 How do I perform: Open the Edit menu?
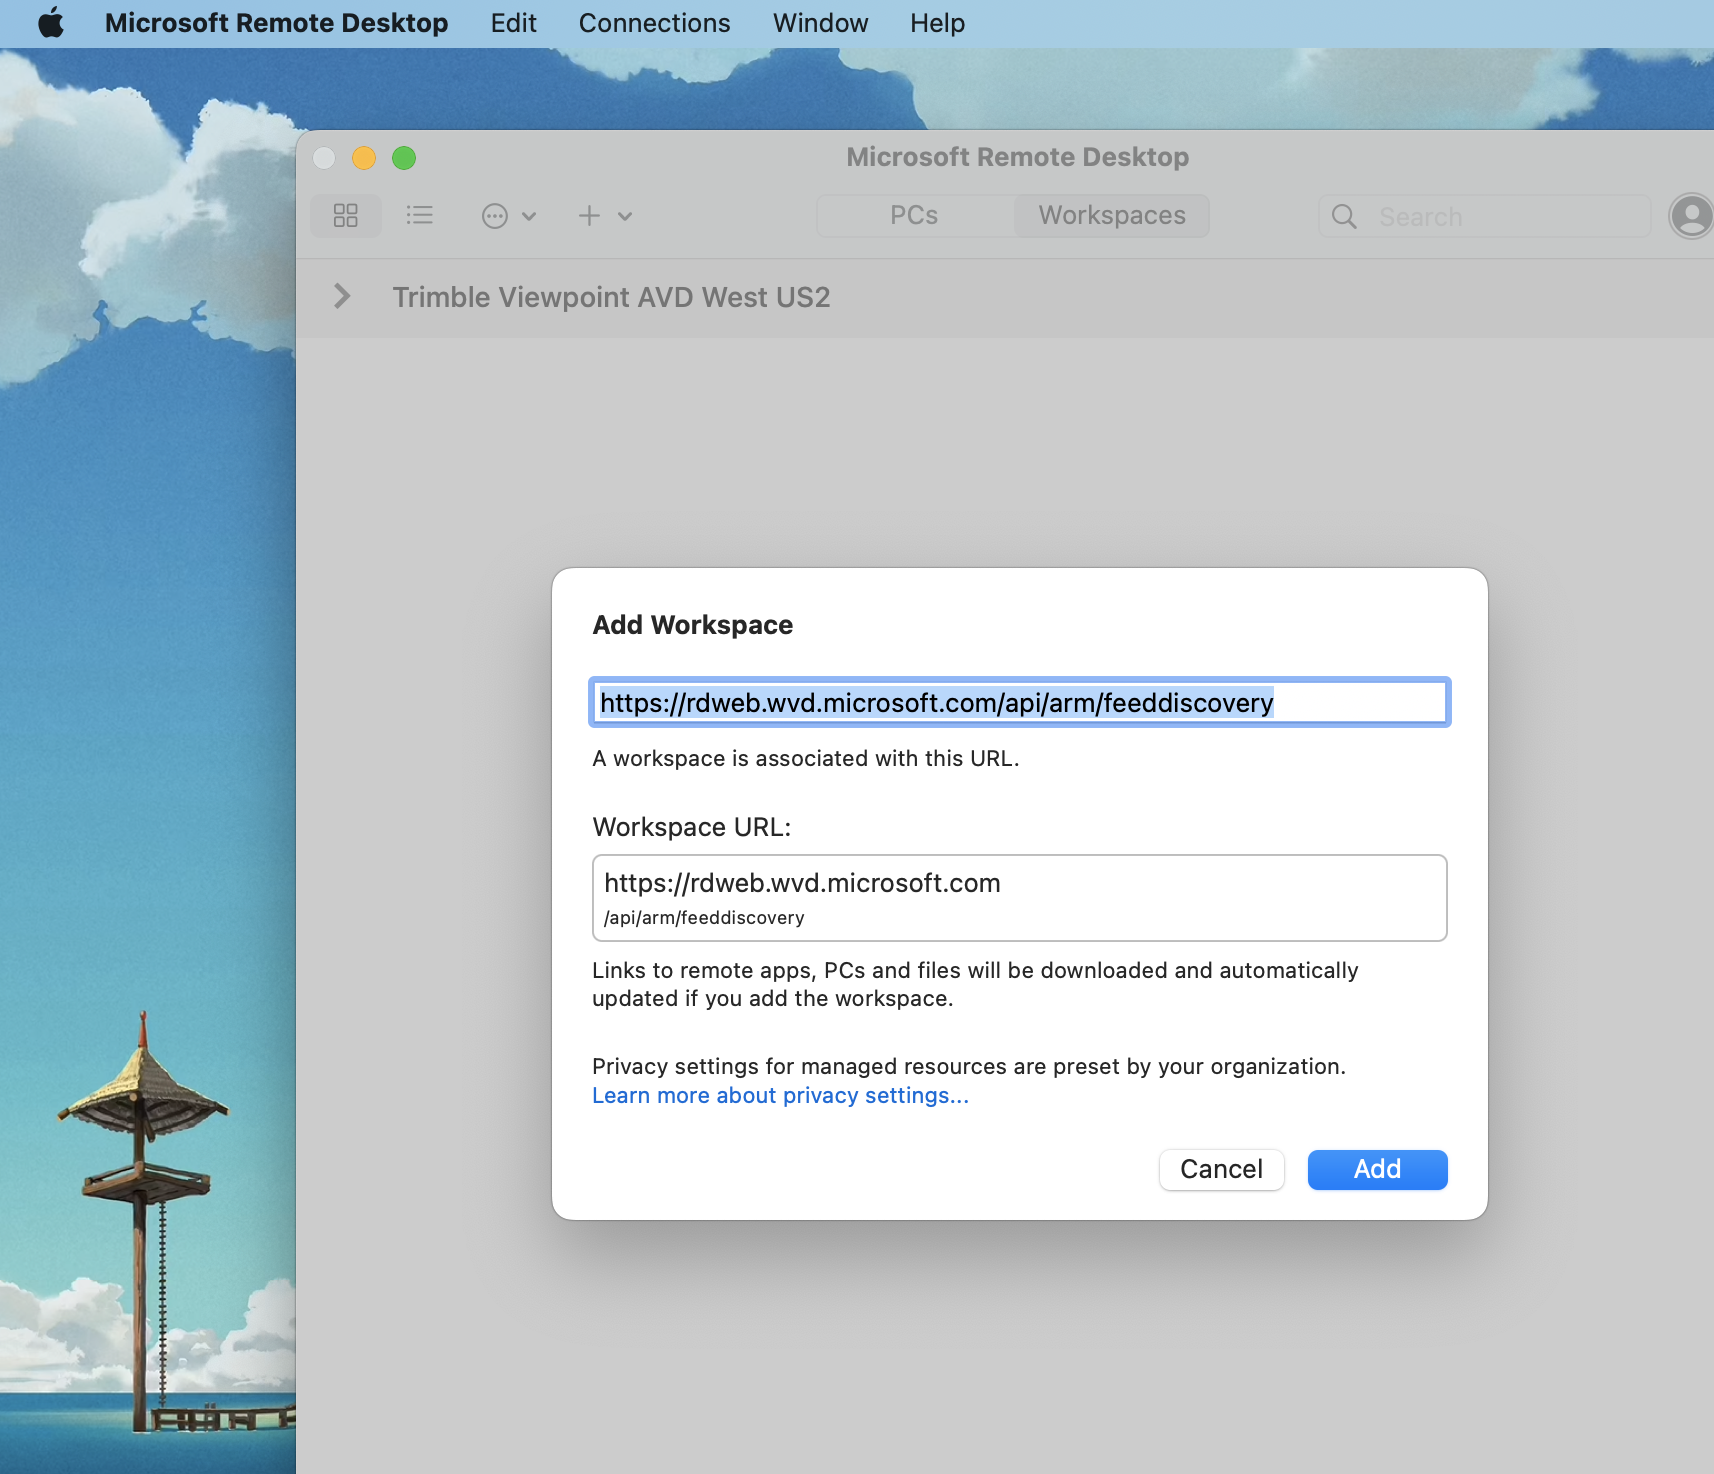(513, 23)
